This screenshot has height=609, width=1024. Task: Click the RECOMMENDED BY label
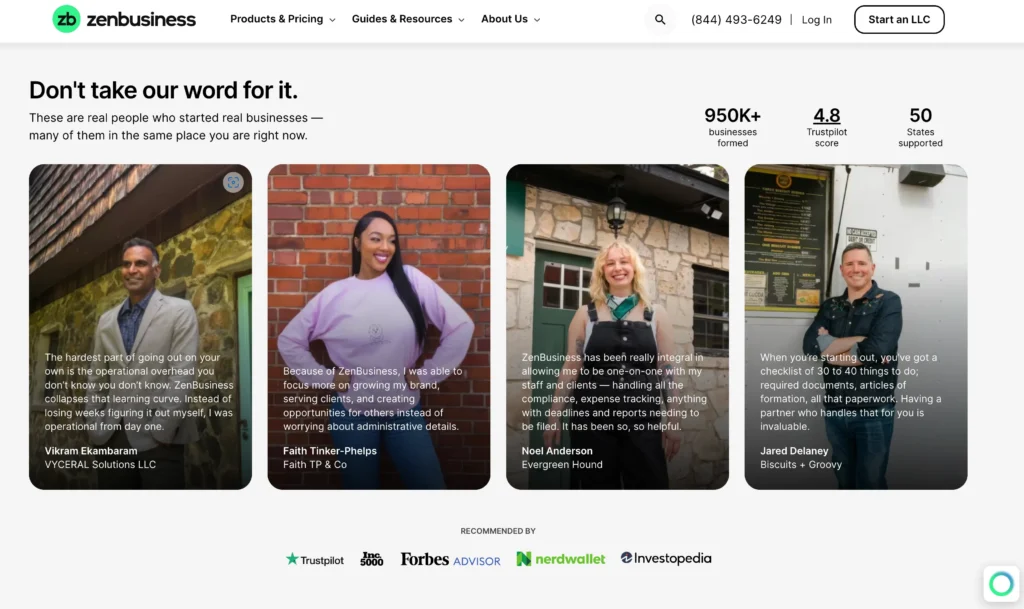click(498, 531)
